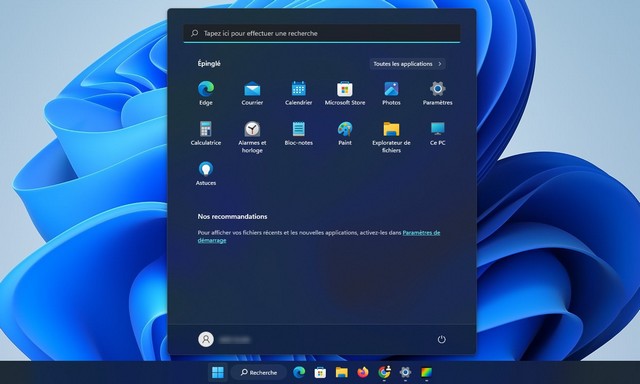Launch Chrome from the taskbar

(x=384, y=372)
